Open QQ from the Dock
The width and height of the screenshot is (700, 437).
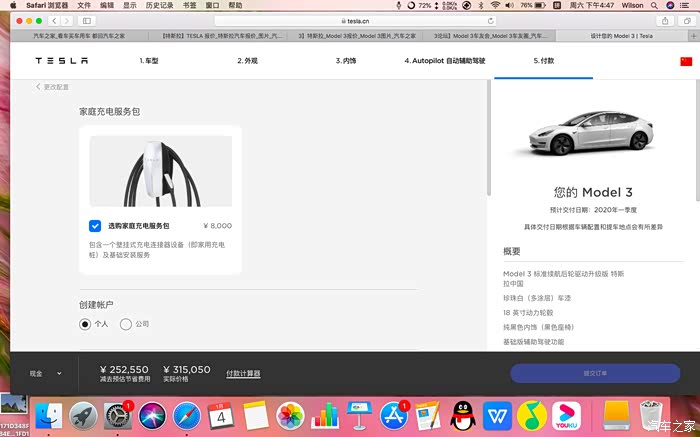tap(463, 413)
